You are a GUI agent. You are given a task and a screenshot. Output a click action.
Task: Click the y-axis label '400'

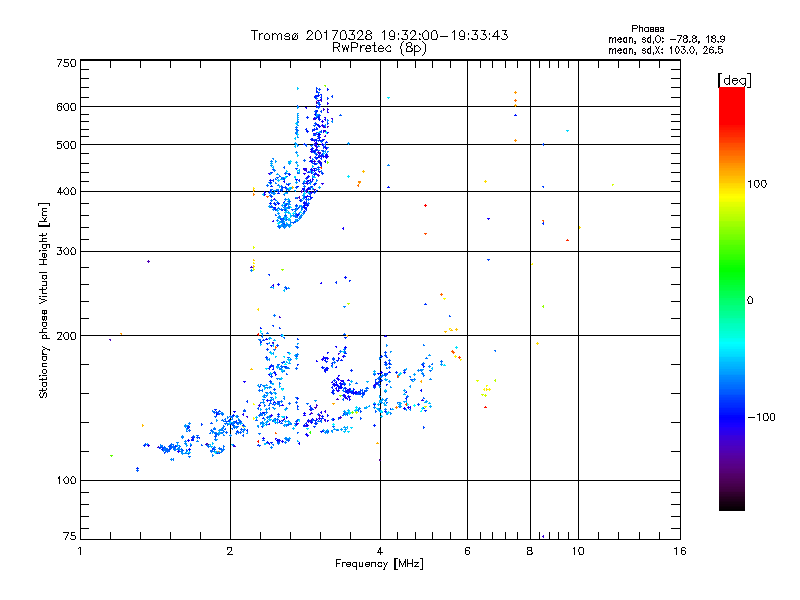[66, 192]
